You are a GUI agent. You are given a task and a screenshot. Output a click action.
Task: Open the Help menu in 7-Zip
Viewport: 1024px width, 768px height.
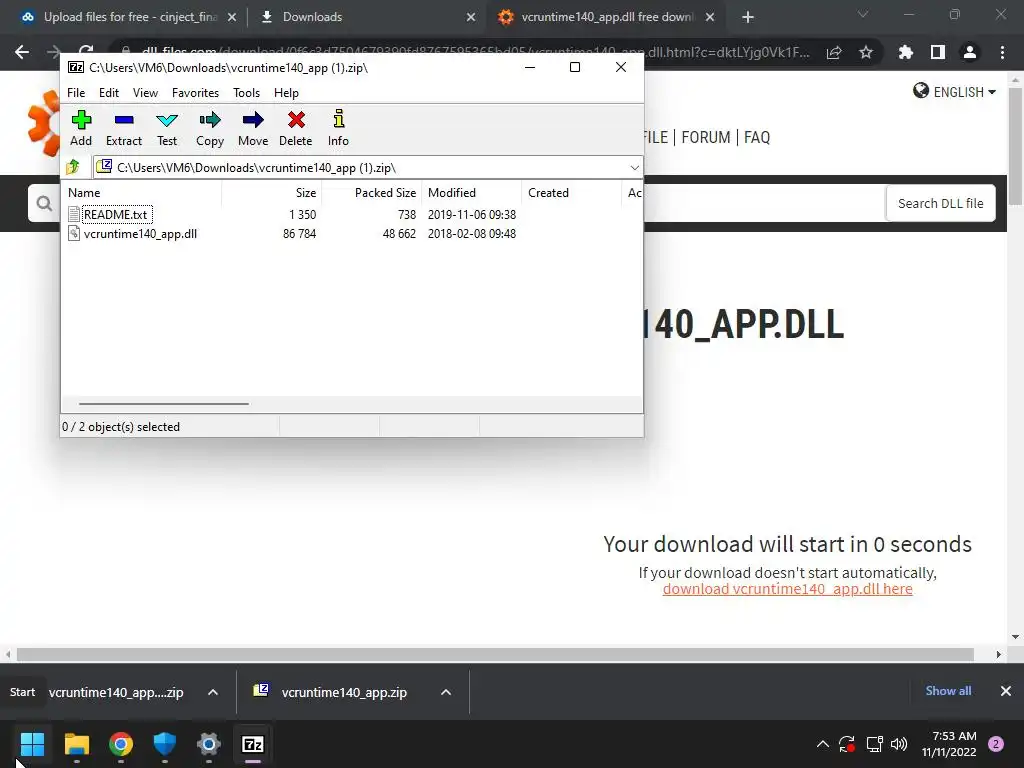point(286,93)
